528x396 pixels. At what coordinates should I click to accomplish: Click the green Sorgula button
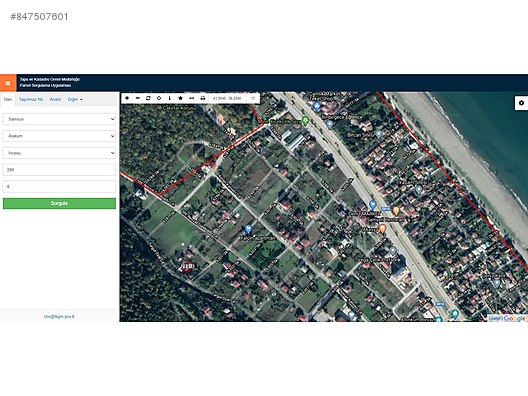(59, 203)
